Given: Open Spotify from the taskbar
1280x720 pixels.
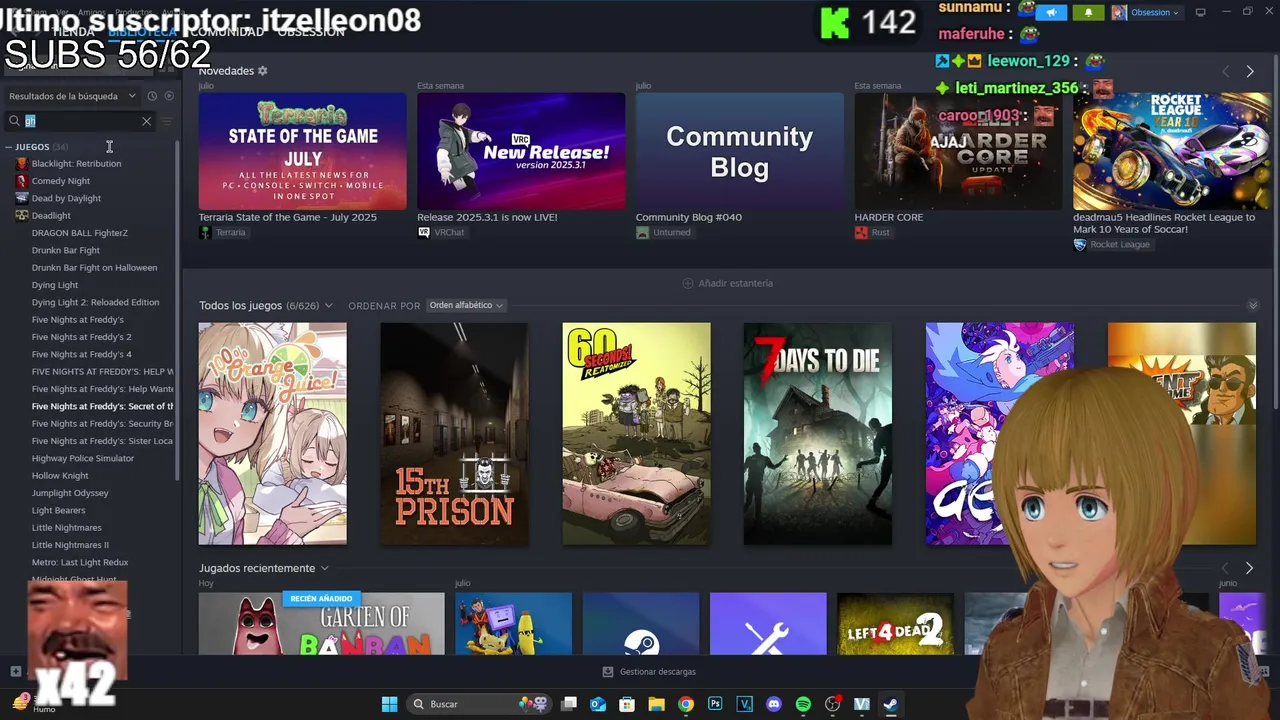Looking at the screenshot, I should tap(803, 704).
